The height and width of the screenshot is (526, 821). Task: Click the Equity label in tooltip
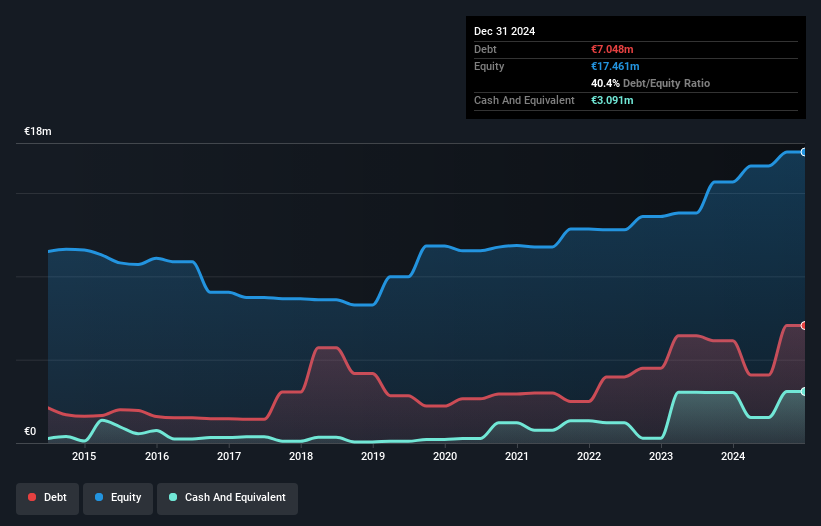click(489, 66)
